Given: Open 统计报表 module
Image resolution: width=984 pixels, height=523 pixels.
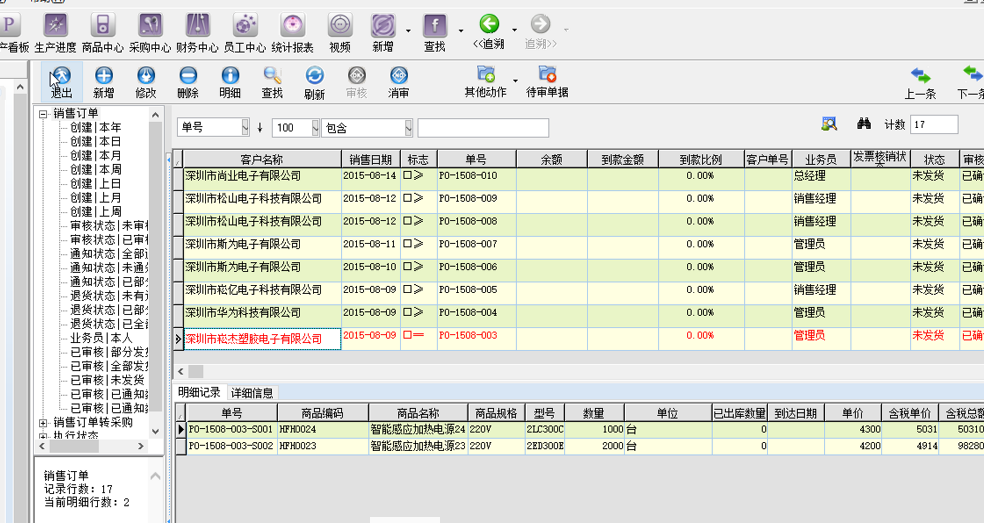Looking at the screenshot, I should coord(292,33).
